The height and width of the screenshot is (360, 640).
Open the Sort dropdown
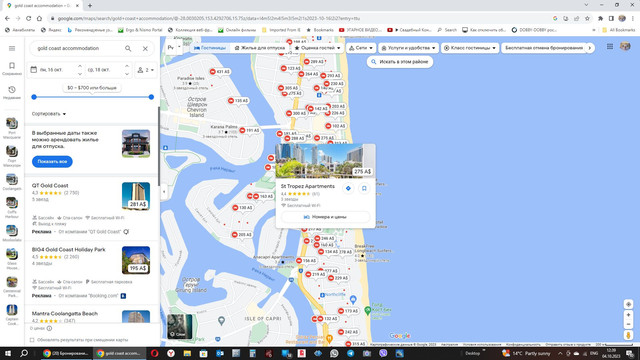pyautogui.click(x=49, y=114)
